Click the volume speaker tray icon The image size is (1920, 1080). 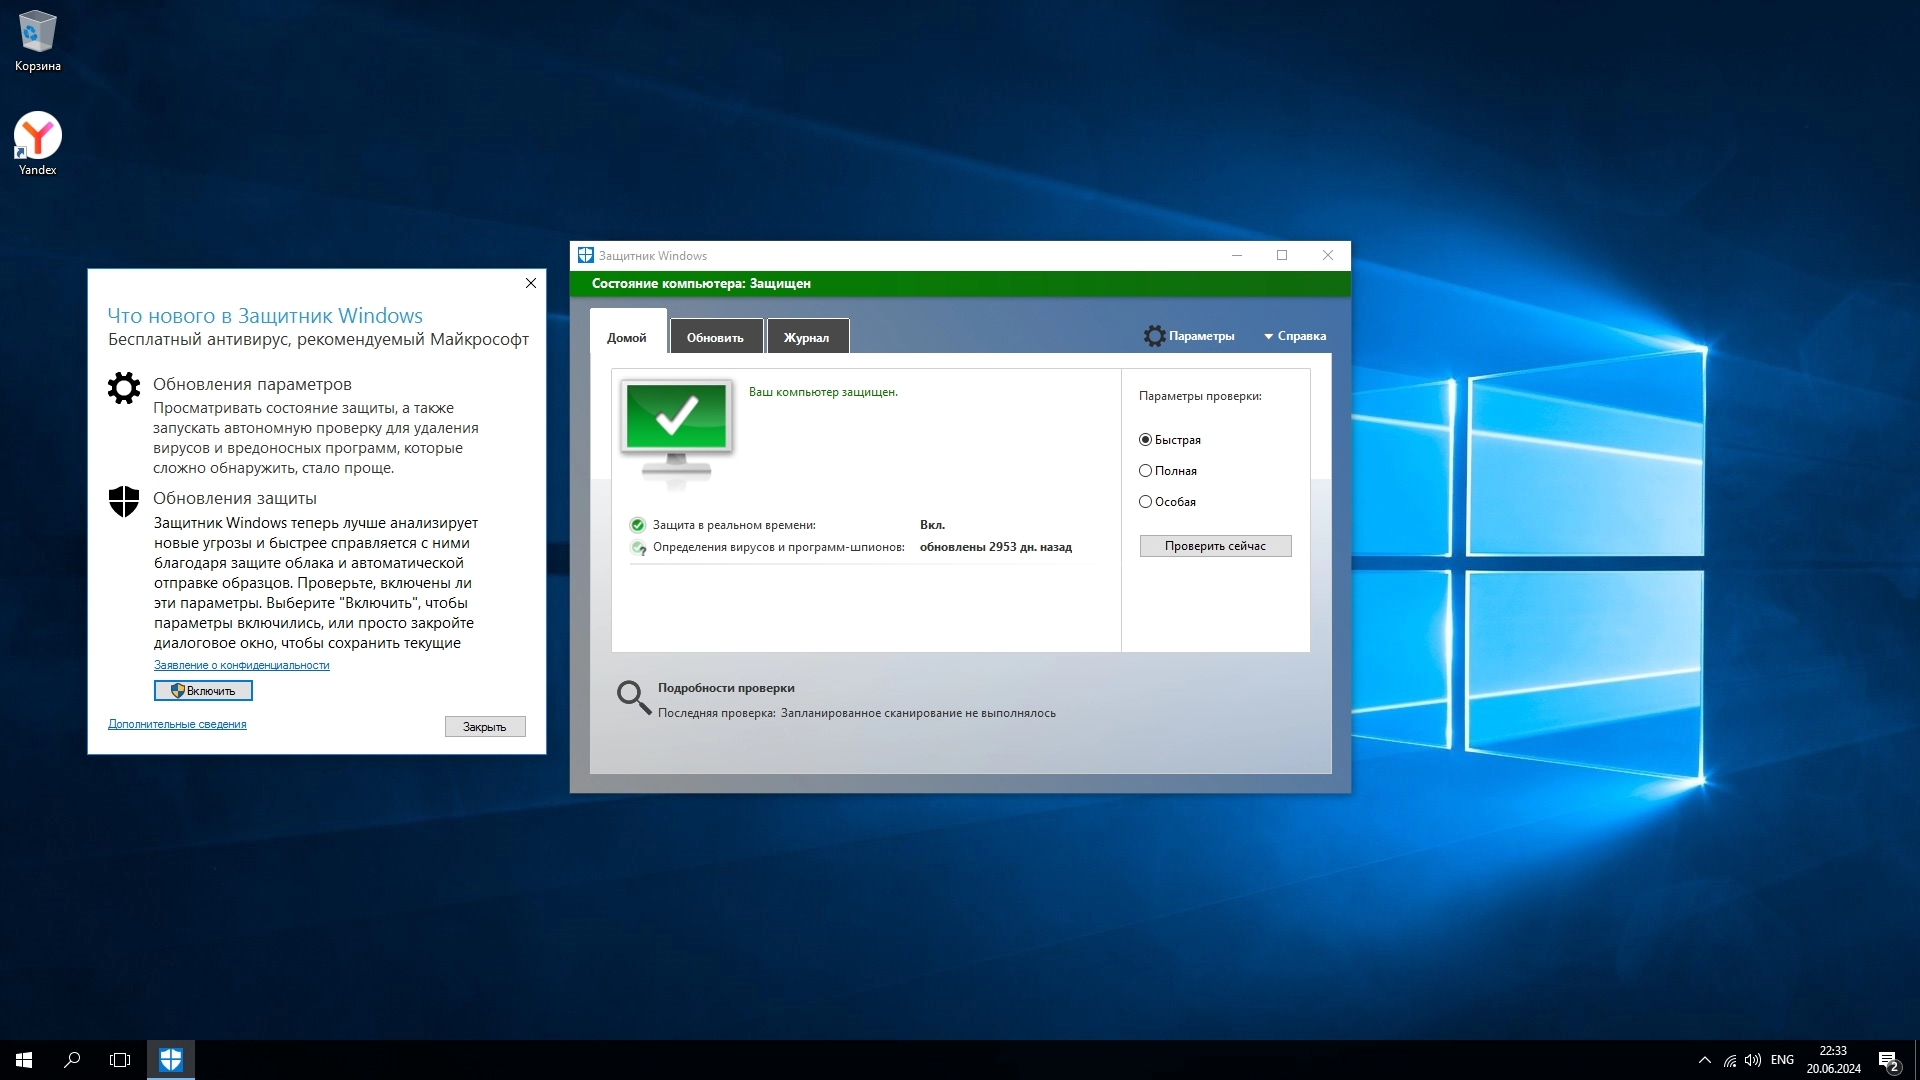click(x=1752, y=1060)
